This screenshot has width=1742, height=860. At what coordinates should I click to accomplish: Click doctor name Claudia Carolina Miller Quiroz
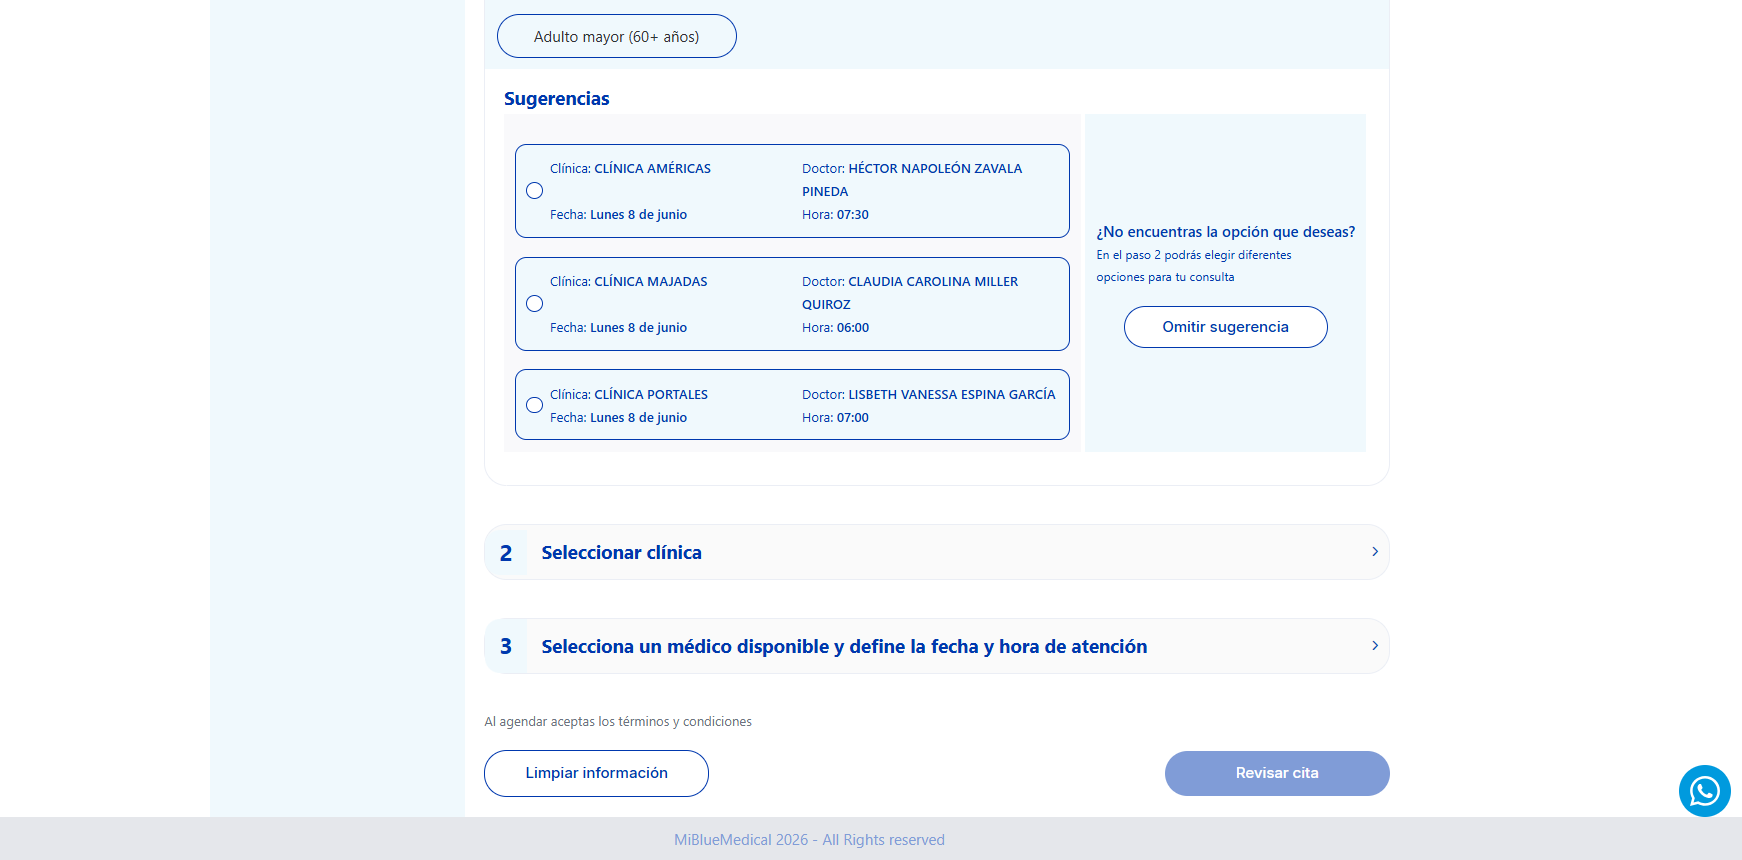(910, 293)
